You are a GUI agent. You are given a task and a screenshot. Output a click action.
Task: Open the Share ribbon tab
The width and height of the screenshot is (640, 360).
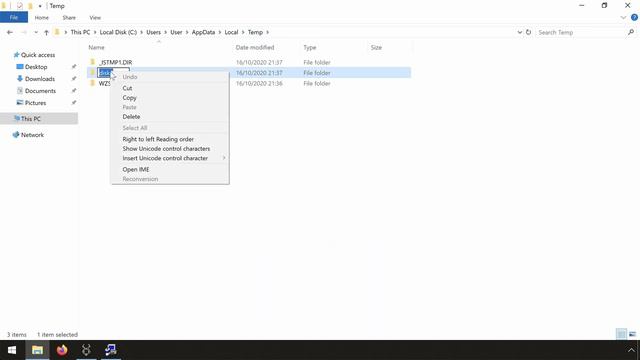click(x=69, y=18)
